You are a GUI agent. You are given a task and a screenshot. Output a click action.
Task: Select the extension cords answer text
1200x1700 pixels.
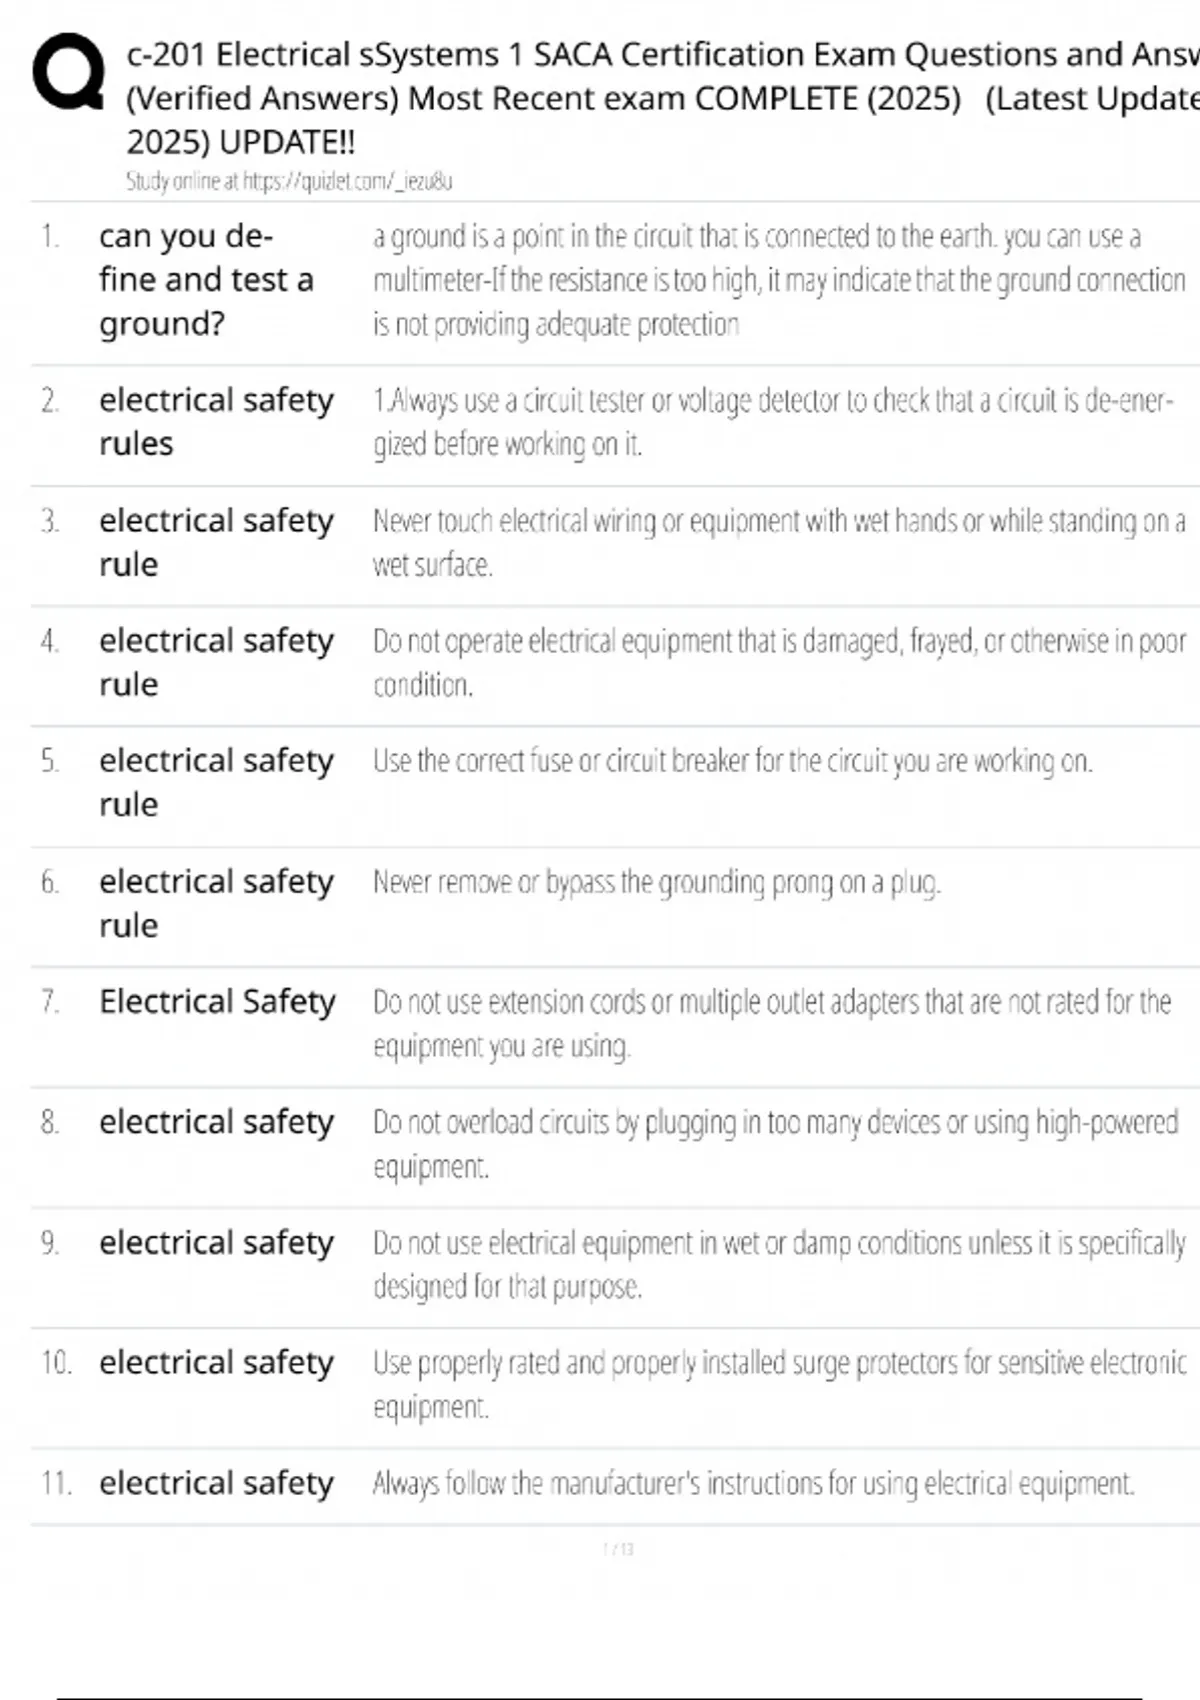point(772,1024)
